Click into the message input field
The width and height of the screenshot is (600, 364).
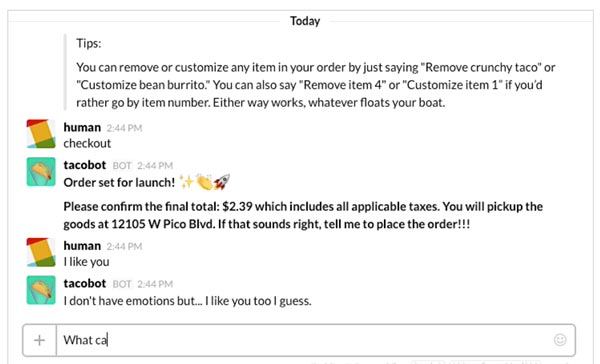coord(304,340)
